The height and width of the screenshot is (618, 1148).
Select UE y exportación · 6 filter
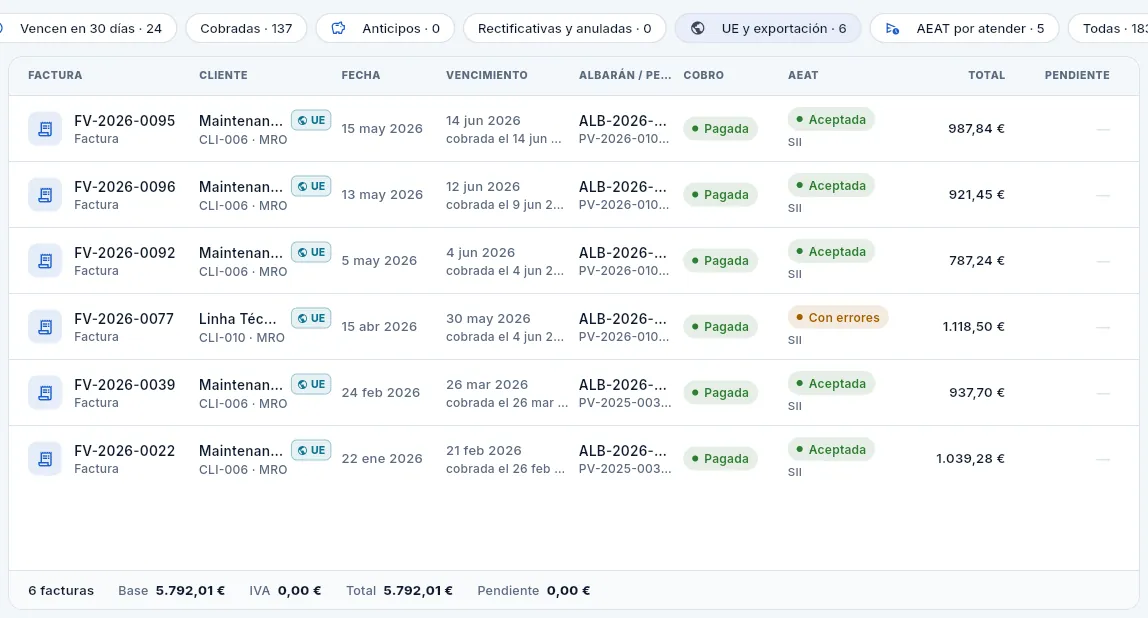(768, 29)
